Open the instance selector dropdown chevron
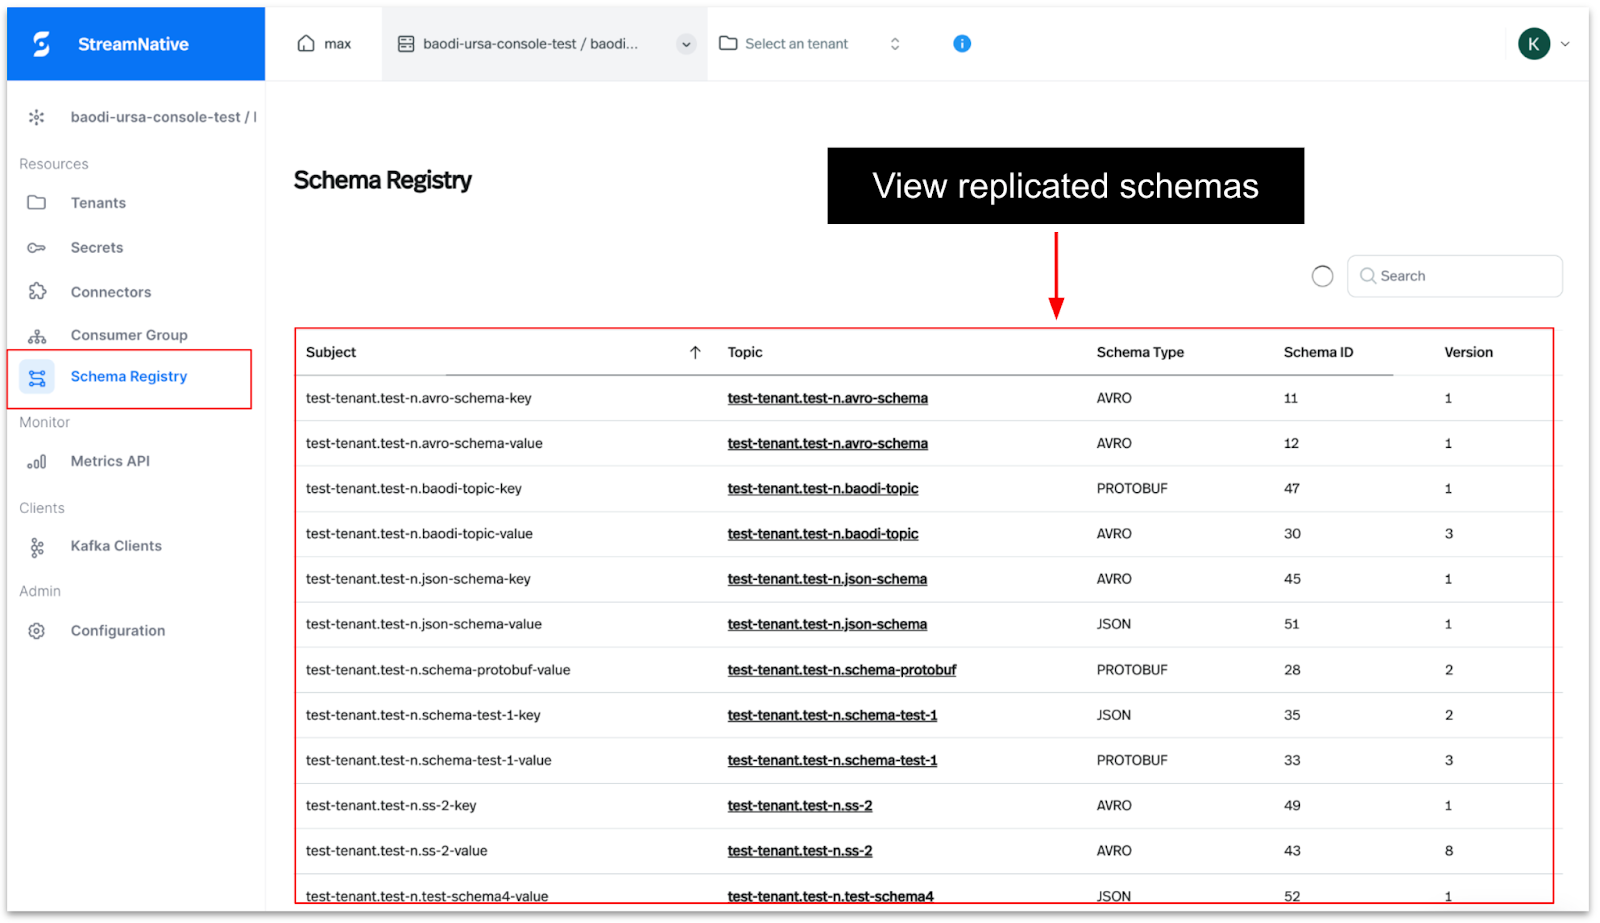 coord(686,44)
